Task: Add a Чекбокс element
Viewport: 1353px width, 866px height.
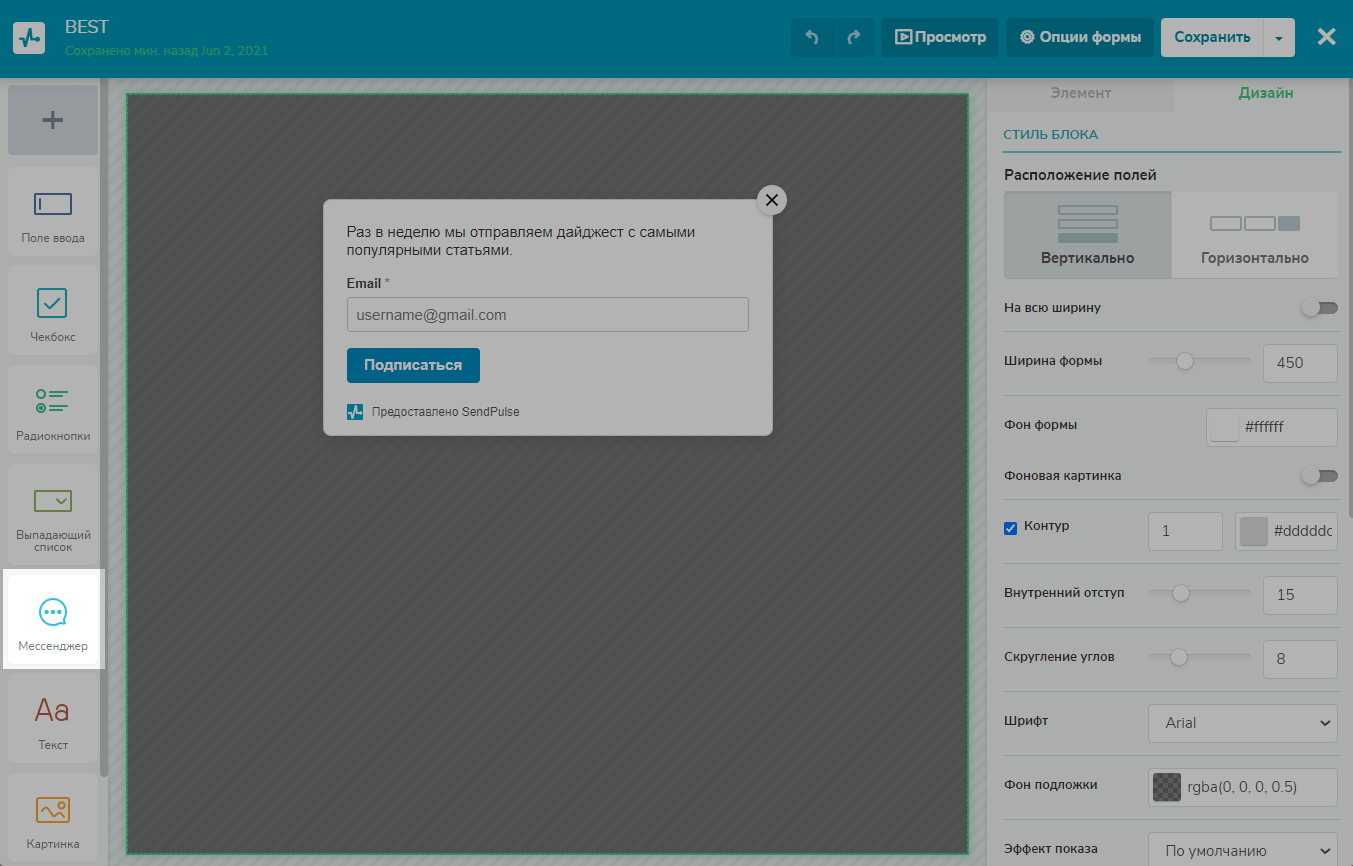Action: click(x=53, y=311)
